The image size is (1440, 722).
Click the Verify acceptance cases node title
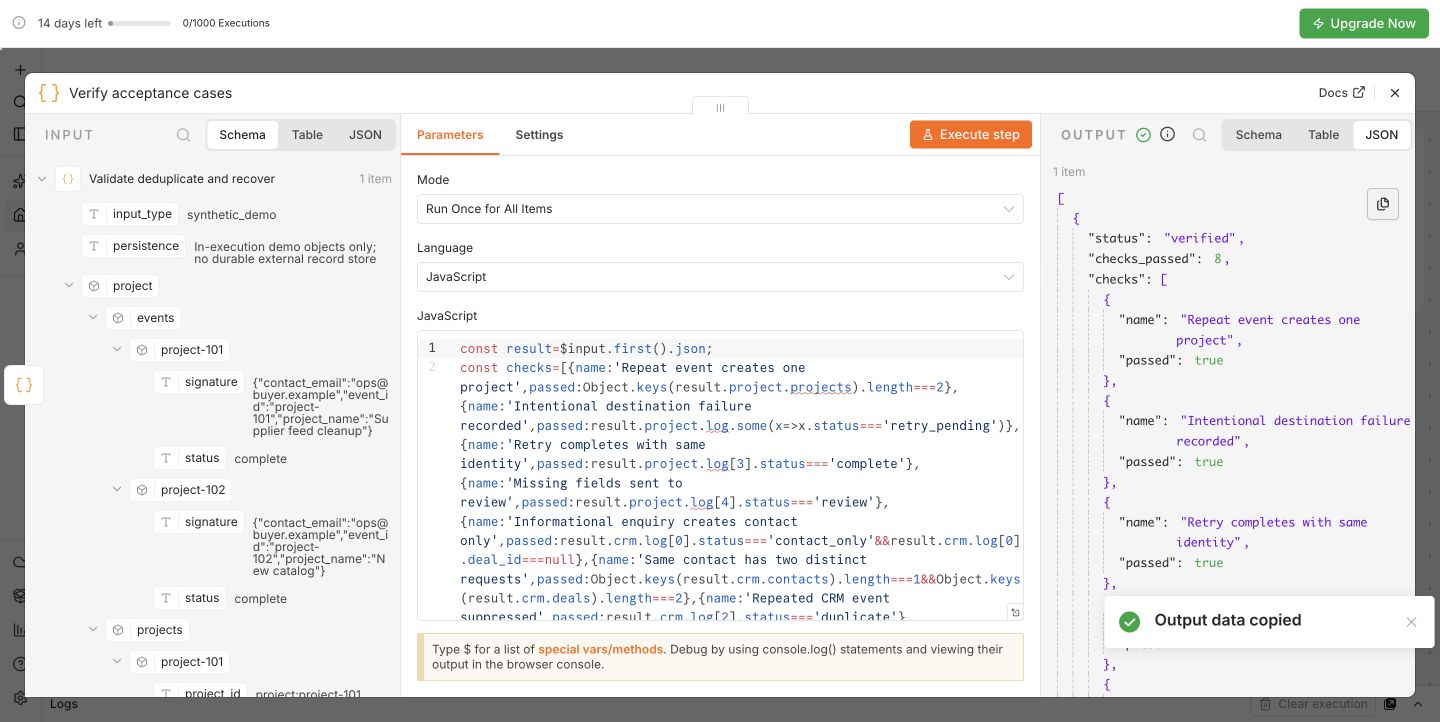click(x=150, y=93)
